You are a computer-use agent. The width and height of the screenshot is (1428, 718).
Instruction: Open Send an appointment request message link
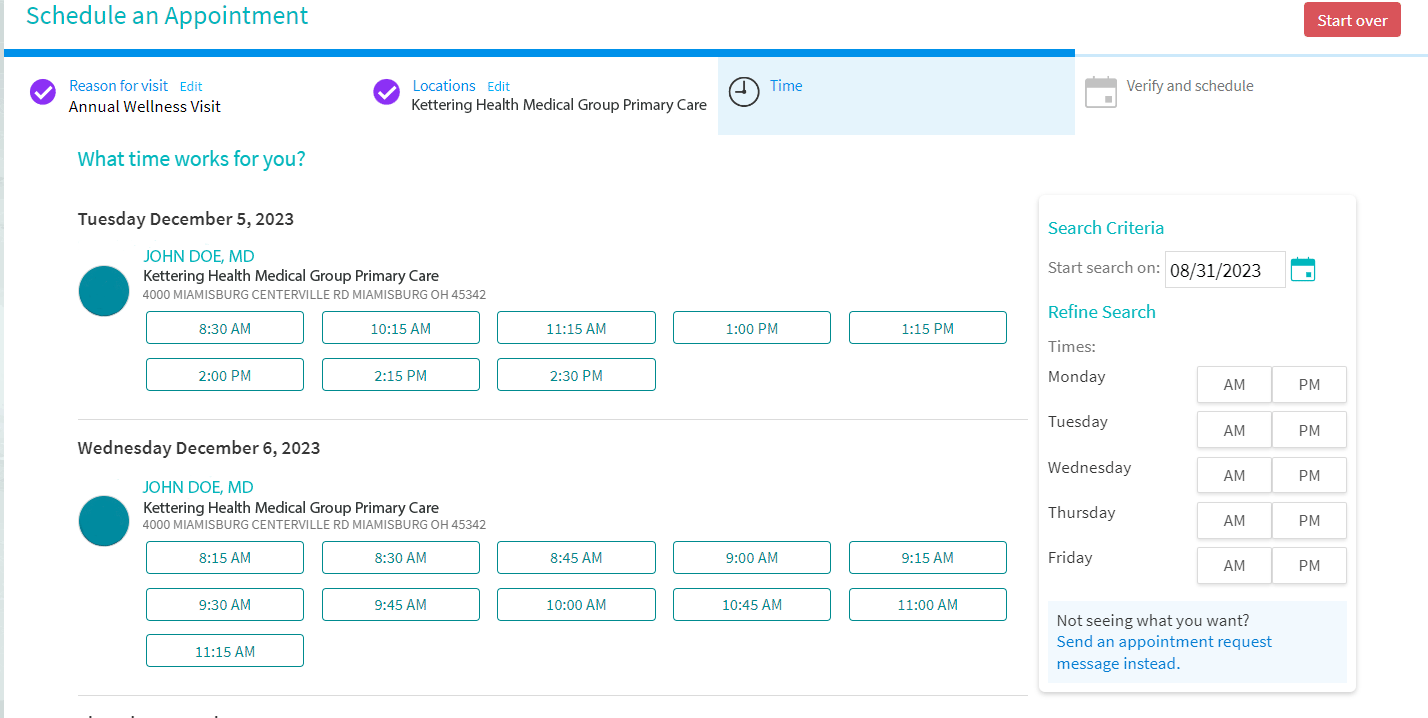(x=1164, y=653)
